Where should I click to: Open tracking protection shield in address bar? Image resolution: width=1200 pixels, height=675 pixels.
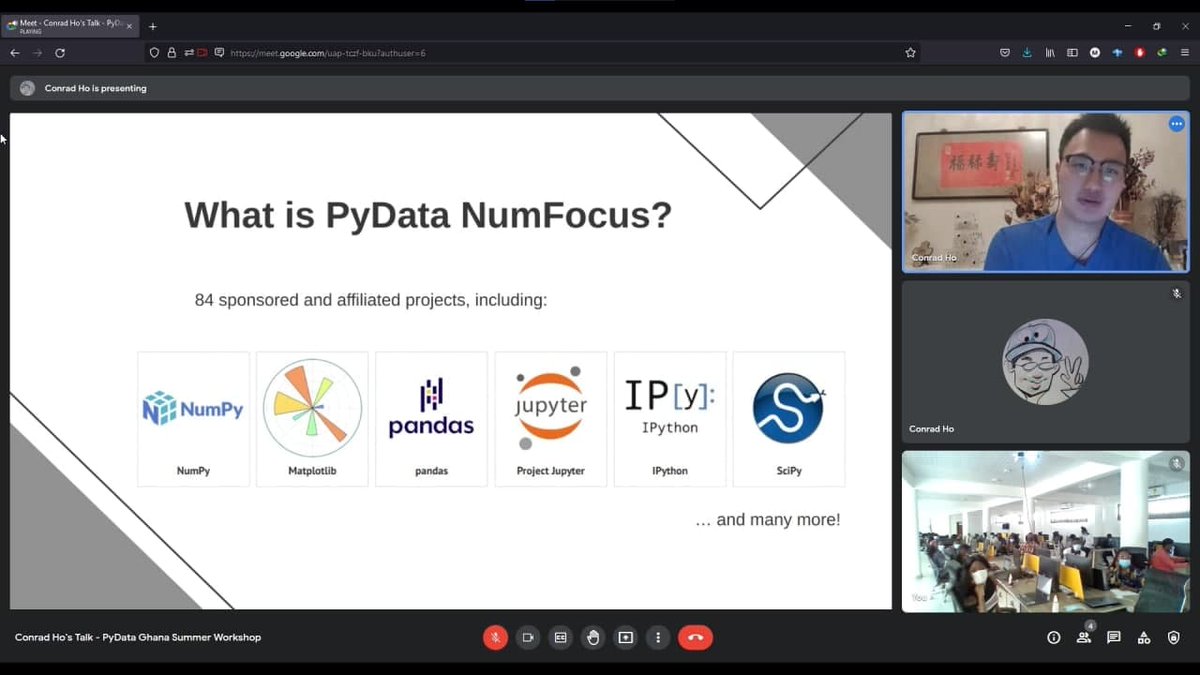(x=154, y=53)
